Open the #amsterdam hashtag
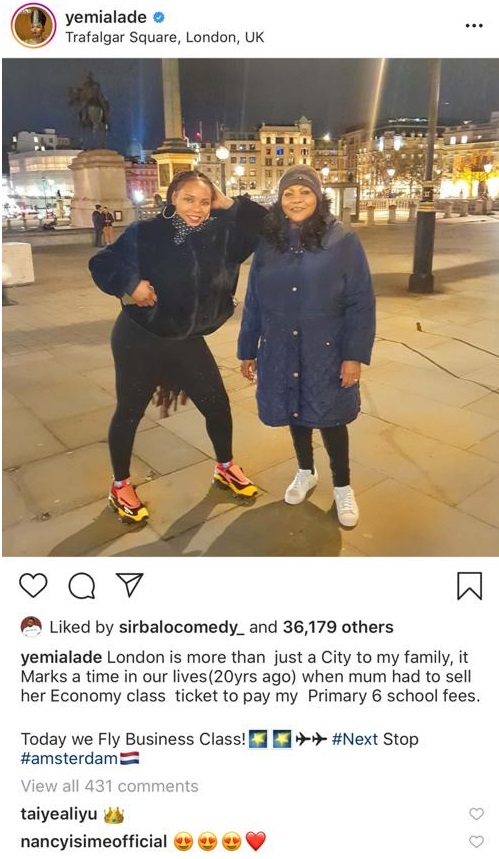The height and width of the screenshot is (859, 499). click(69, 759)
